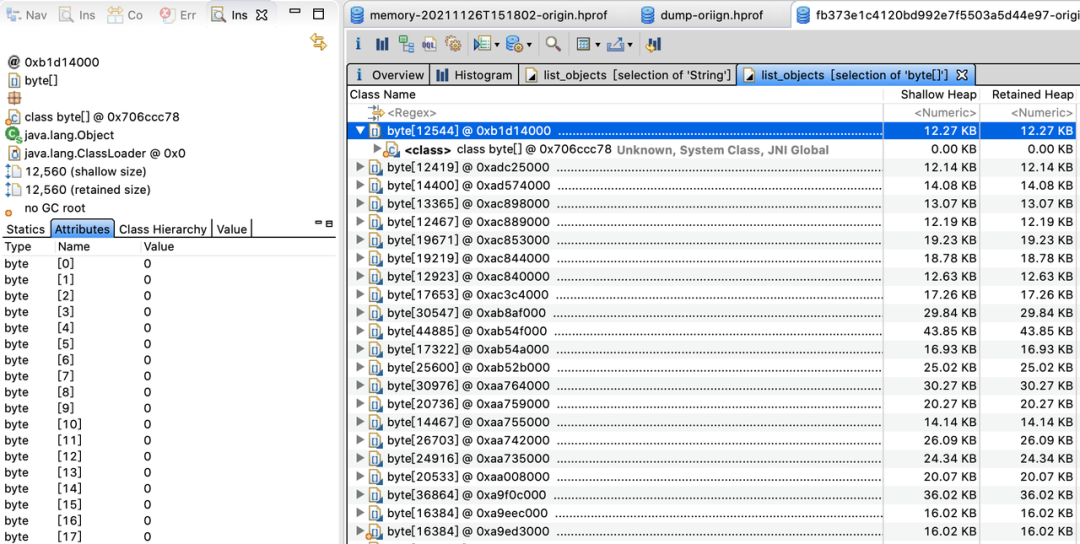Viewport: 1080px width, 544px height.
Task: Expand the byte[12419] @ 0xadc25000 row
Action: (x=360, y=167)
